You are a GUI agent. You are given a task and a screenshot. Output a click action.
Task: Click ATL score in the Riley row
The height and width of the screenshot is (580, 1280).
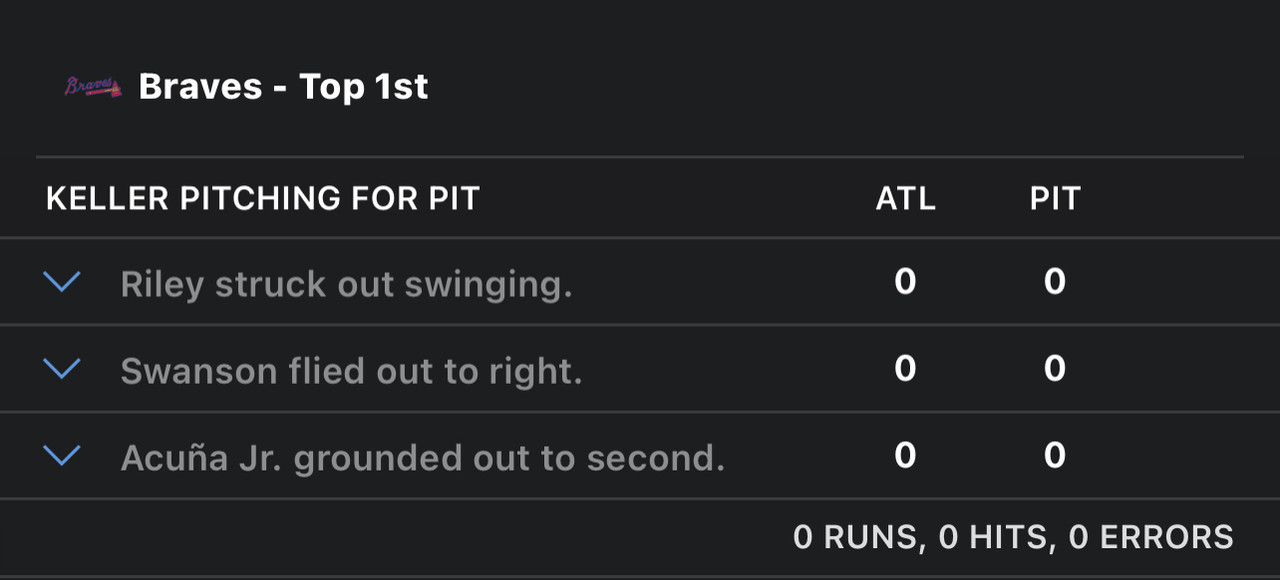coord(905,282)
